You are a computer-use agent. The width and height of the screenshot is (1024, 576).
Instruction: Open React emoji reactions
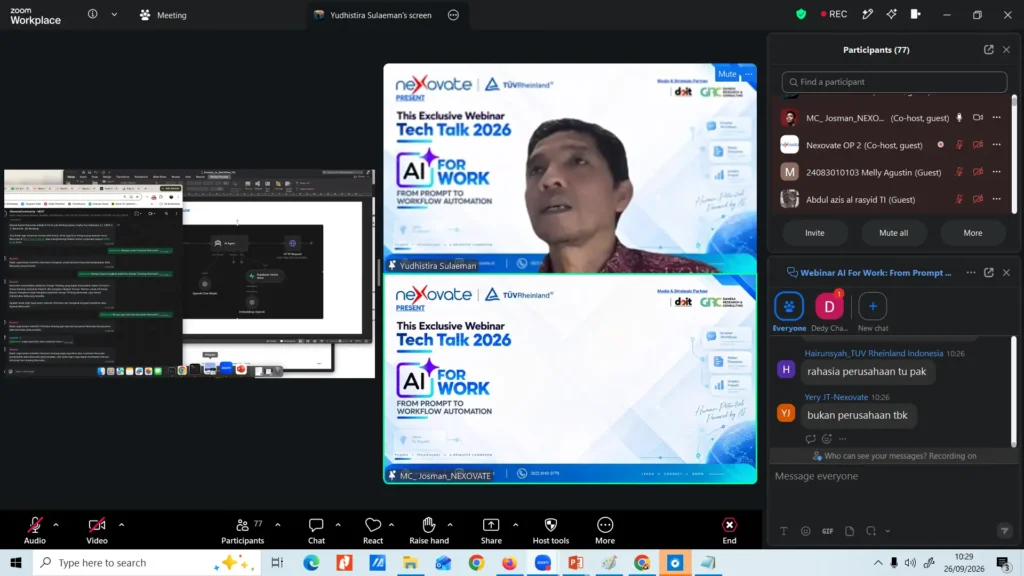pyautogui.click(x=373, y=530)
